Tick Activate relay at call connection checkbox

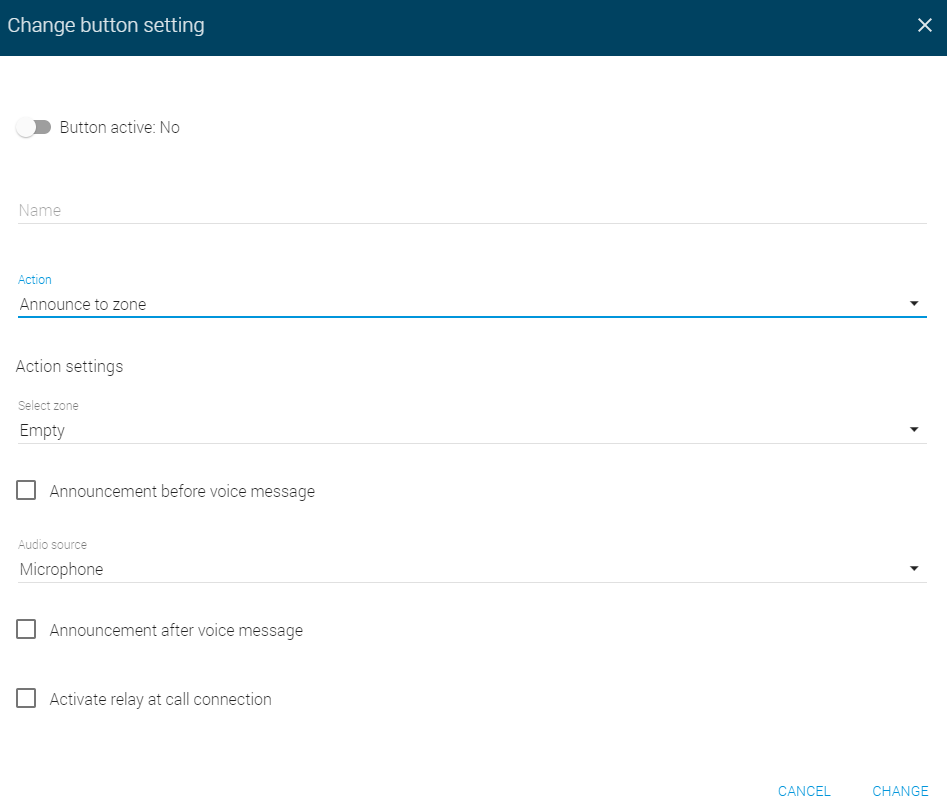click(x=26, y=698)
